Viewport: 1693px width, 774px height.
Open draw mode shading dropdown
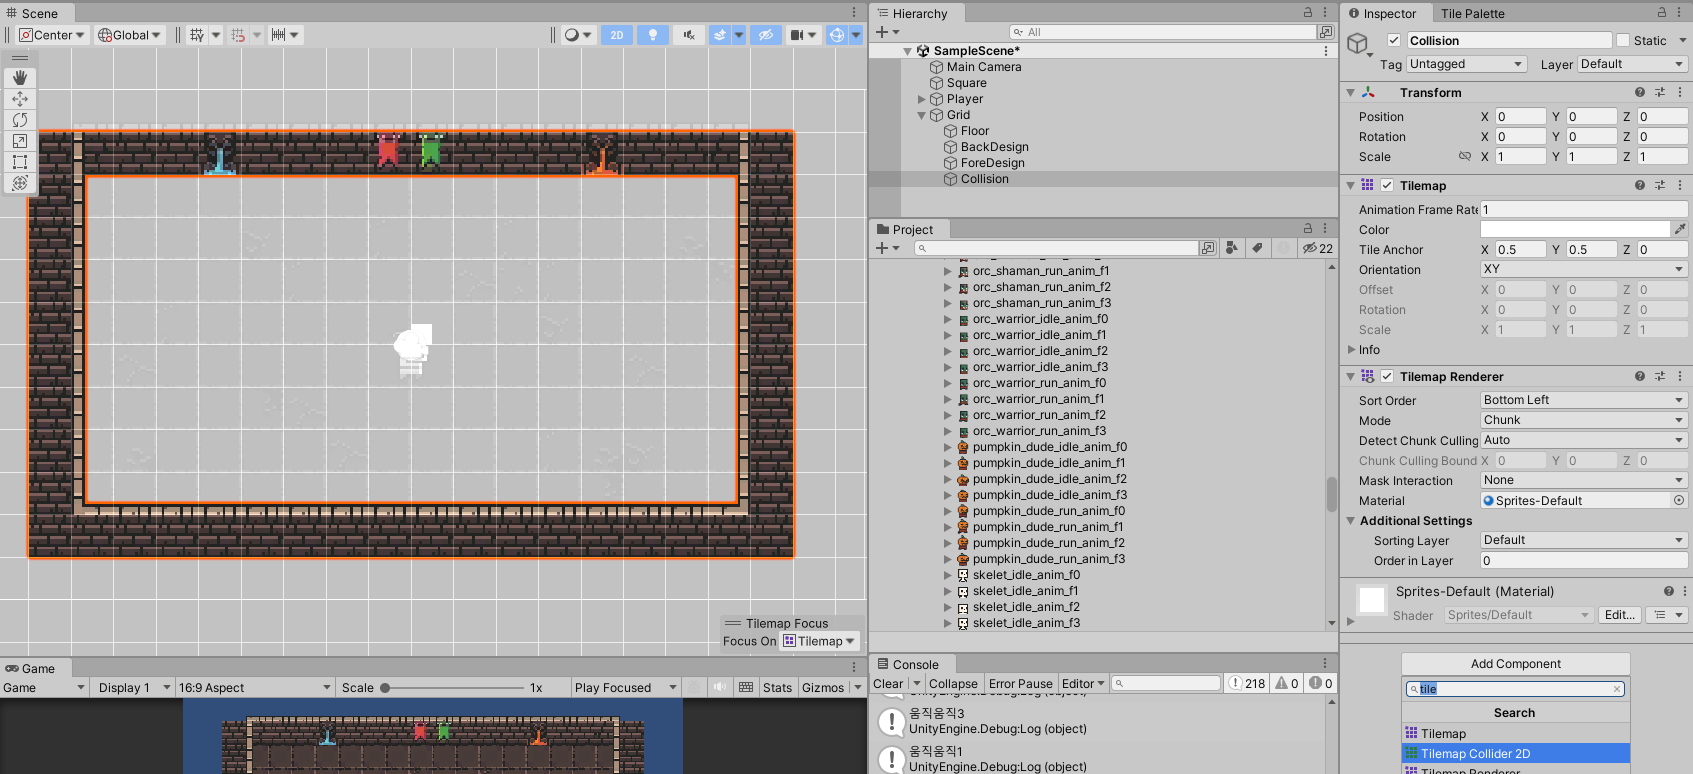pyautogui.click(x=577, y=35)
